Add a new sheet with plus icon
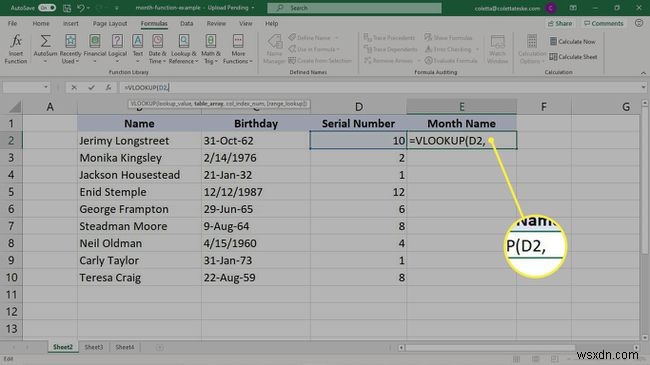The height and width of the screenshot is (365, 650). (160, 348)
